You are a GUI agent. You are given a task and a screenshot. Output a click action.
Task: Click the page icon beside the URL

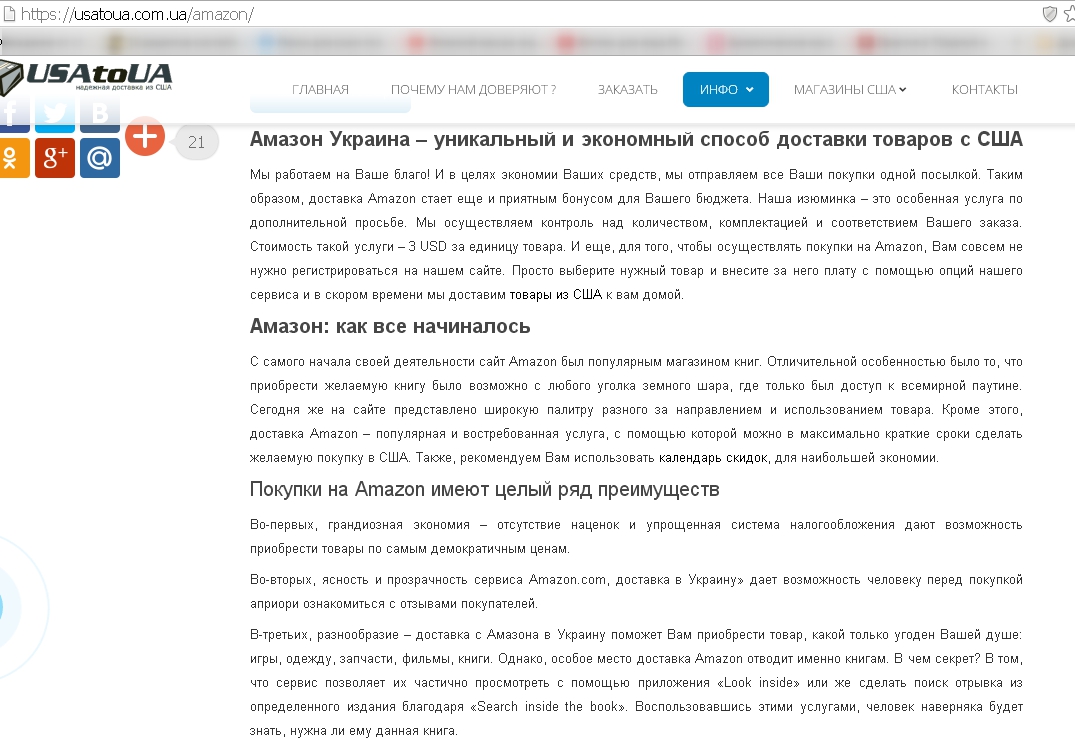9,14
